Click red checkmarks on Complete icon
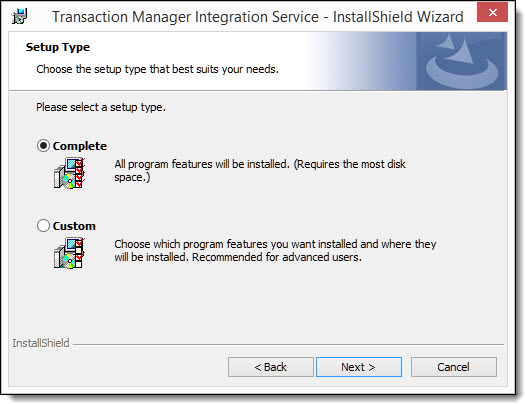525x404 pixels. click(81, 173)
